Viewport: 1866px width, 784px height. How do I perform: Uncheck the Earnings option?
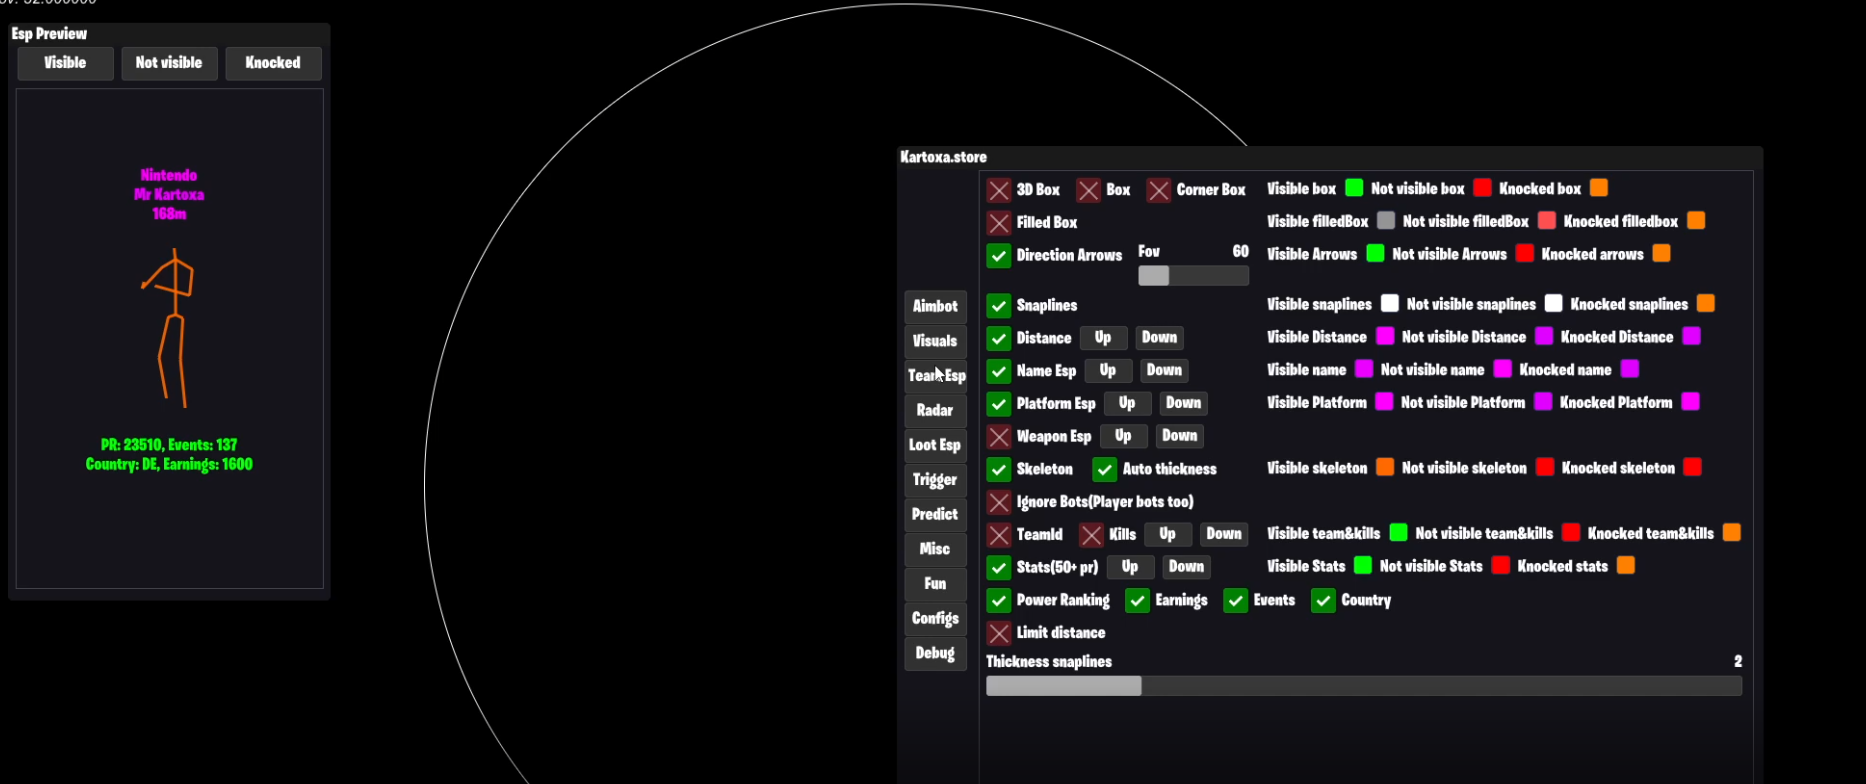pos(1137,600)
